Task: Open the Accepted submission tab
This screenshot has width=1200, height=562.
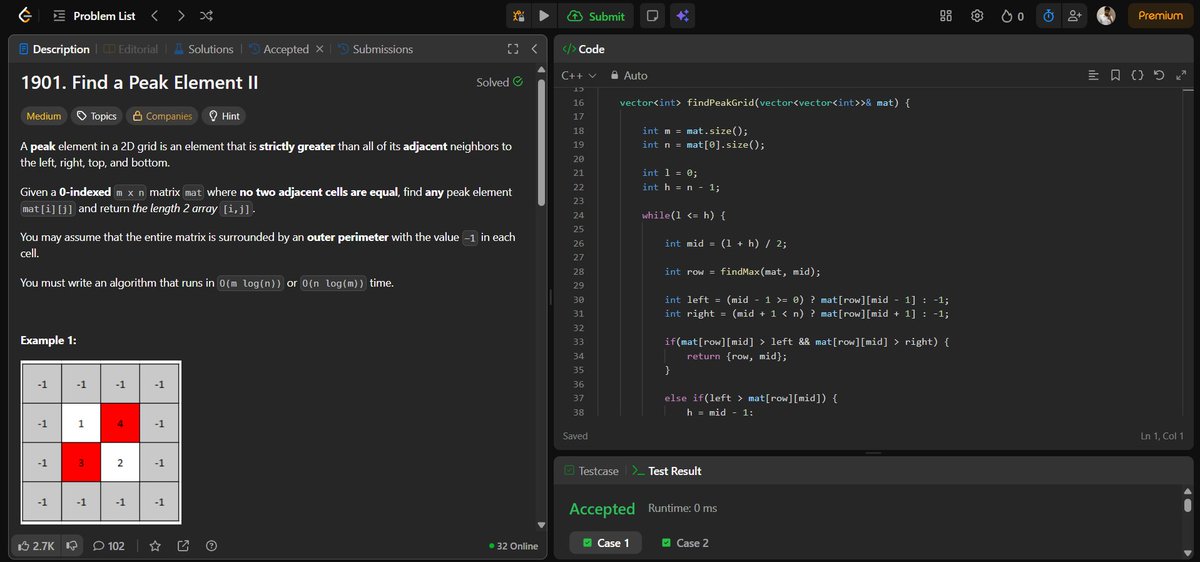Action: point(278,49)
